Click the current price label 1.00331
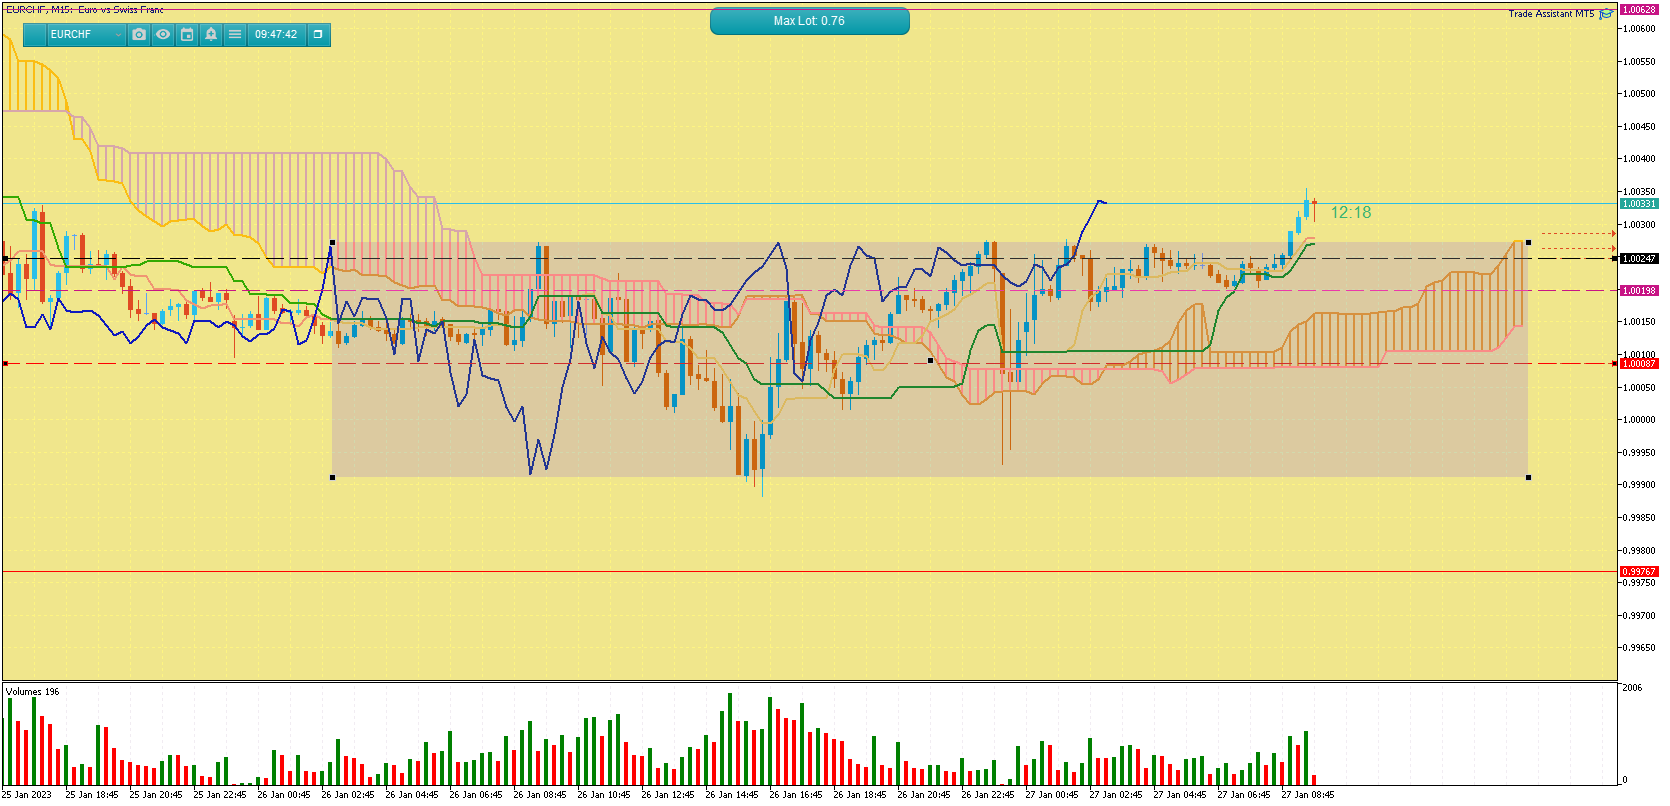 pos(1638,204)
